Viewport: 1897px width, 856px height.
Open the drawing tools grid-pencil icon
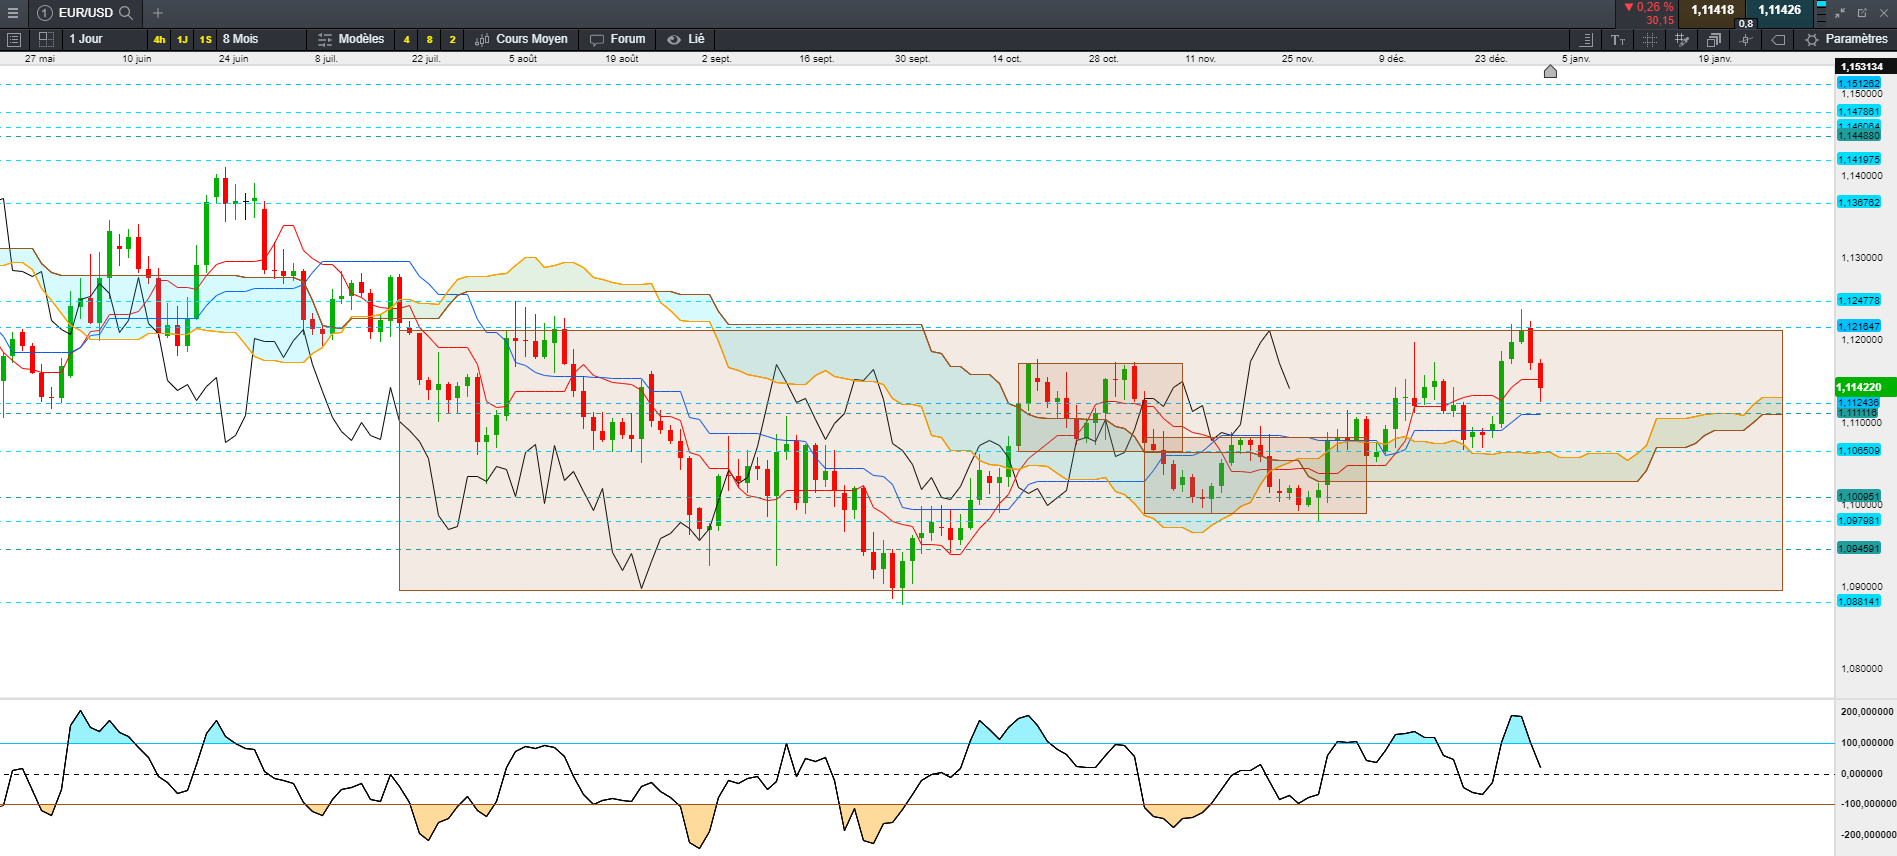pyautogui.click(x=1682, y=40)
